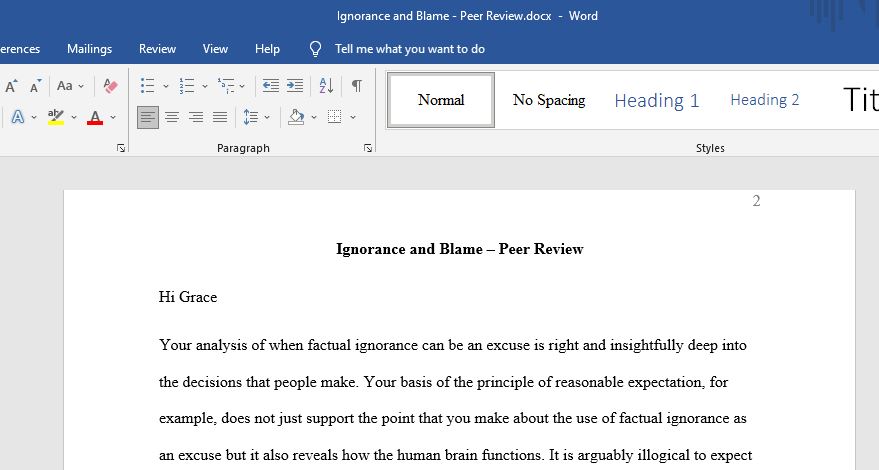This screenshot has width=879, height=470.
Task: Apply the Title style
Action: click(860, 100)
